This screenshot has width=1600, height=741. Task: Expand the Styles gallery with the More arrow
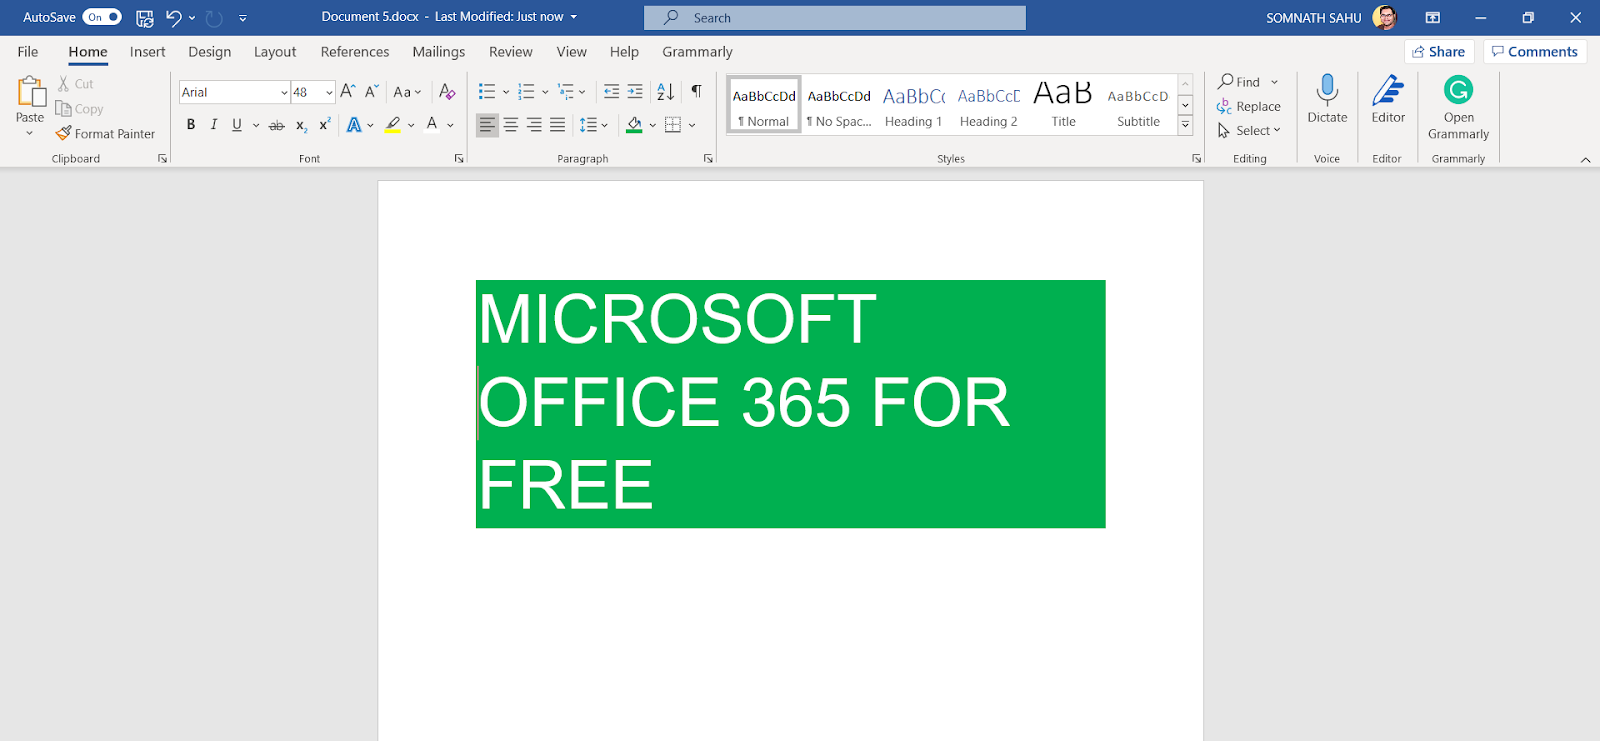click(x=1185, y=125)
